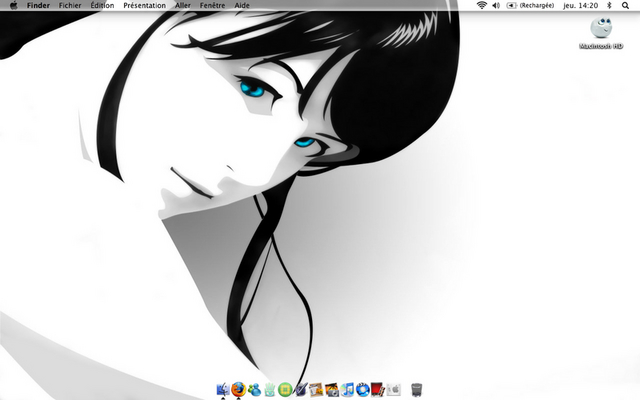Open the Apple menu
The height and width of the screenshot is (400, 640).
pos(13,5)
